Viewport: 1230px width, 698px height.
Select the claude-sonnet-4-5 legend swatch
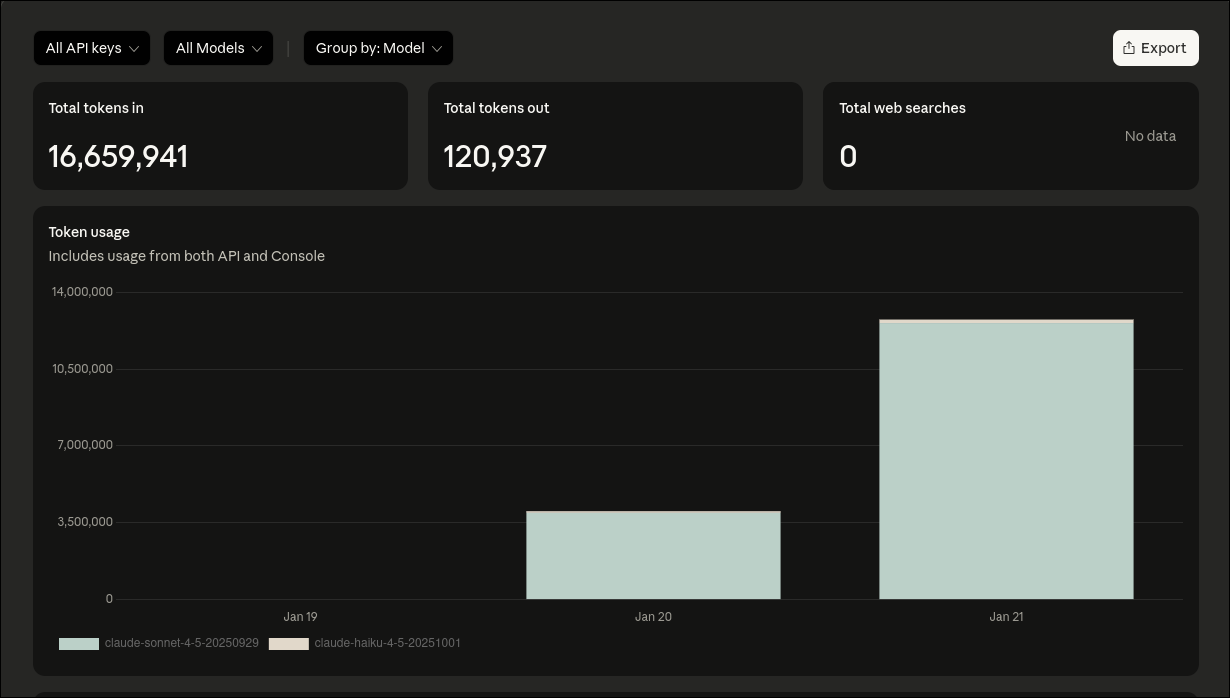coord(78,643)
